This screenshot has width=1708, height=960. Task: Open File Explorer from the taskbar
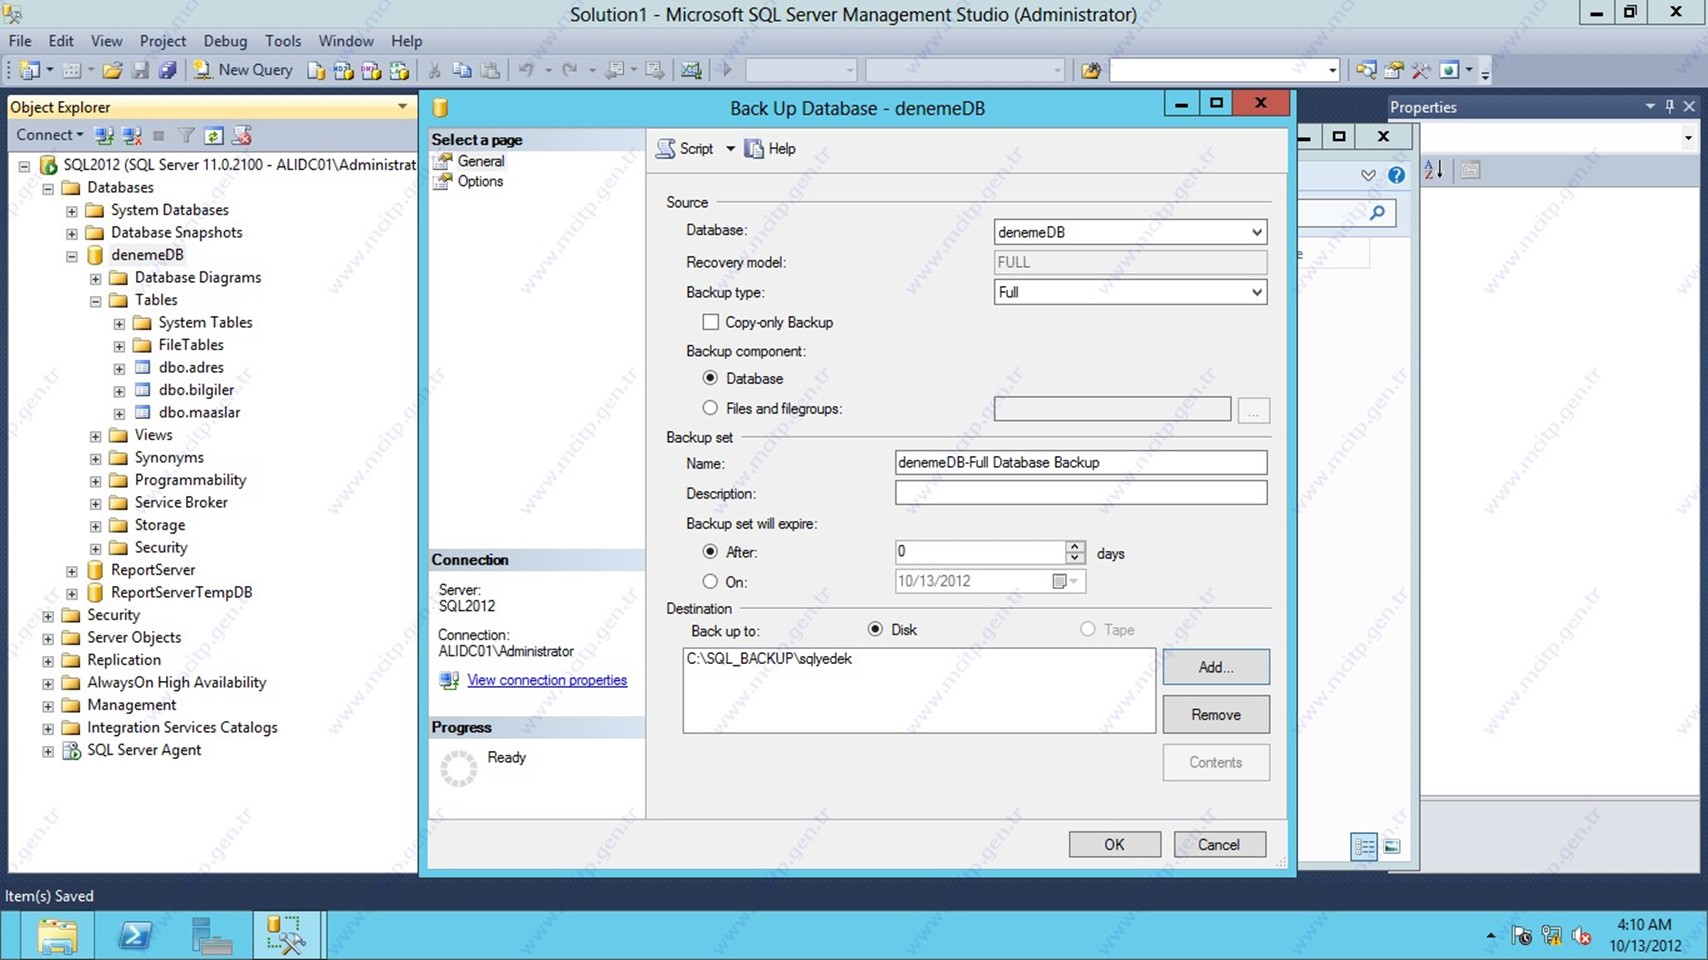(x=57, y=936)
